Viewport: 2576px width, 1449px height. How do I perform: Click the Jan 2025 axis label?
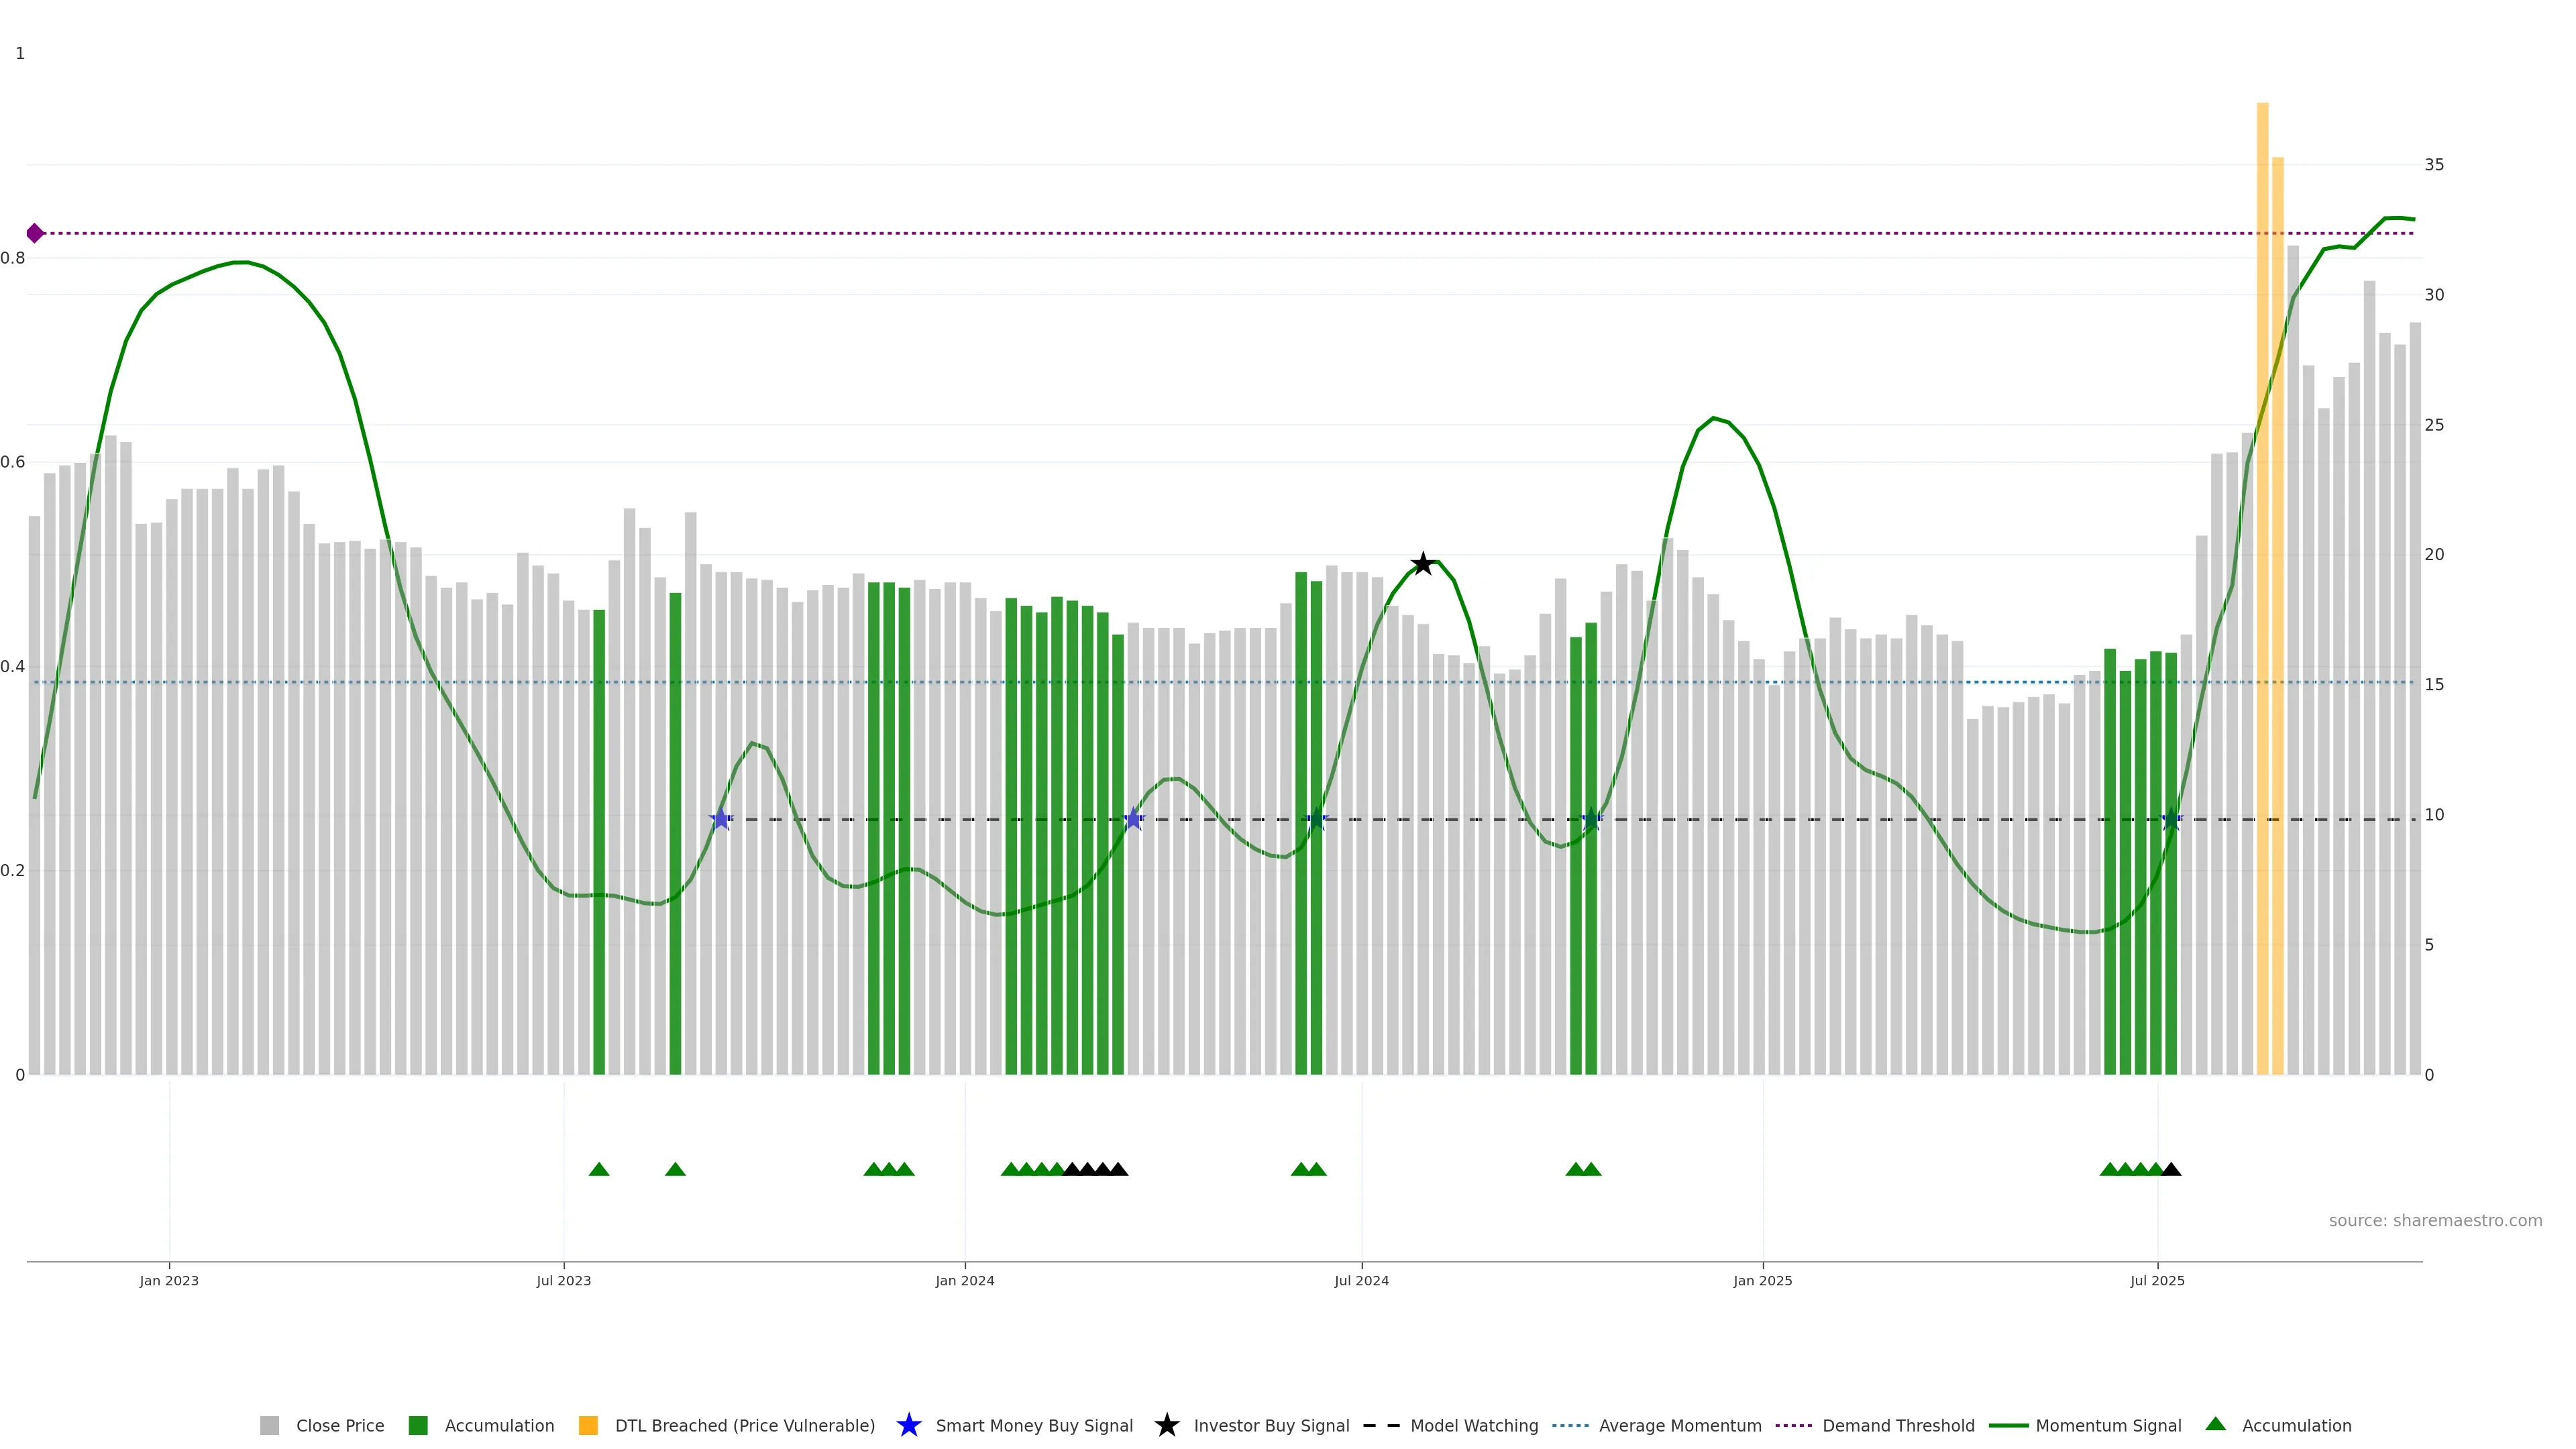point(1762,1280)
